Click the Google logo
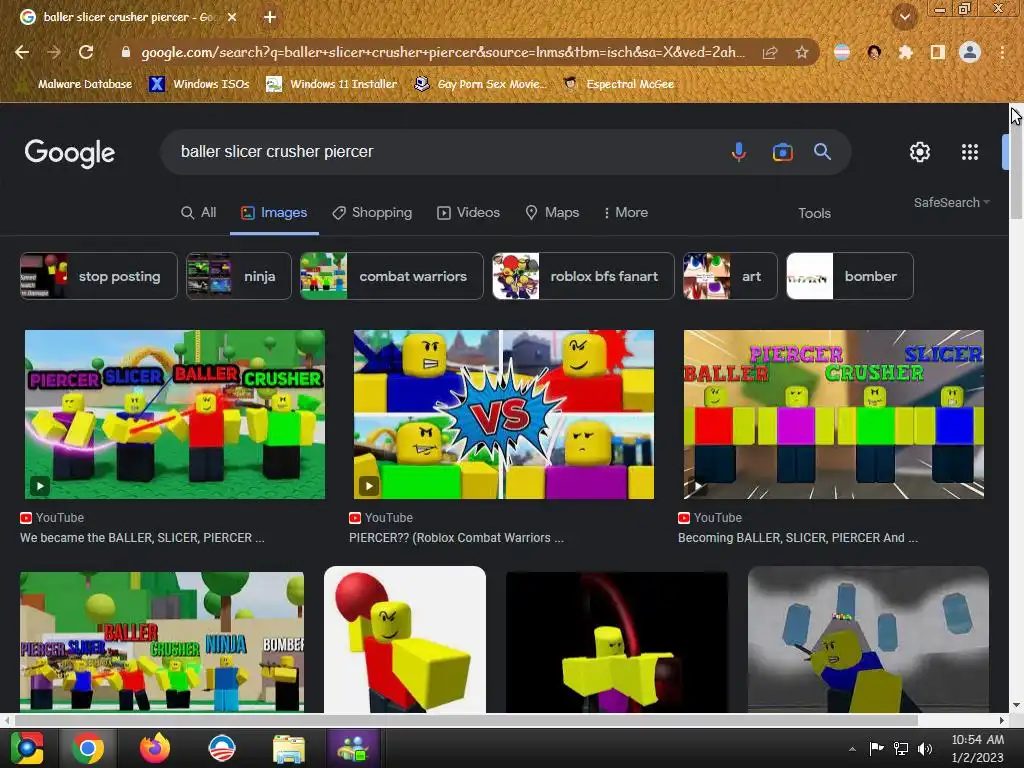1024x768 pixels. click(69, 153)
